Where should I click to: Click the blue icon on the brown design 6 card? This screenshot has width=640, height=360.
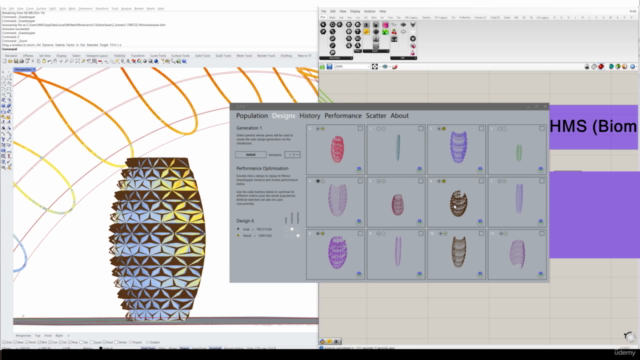[x=480, y=221]
